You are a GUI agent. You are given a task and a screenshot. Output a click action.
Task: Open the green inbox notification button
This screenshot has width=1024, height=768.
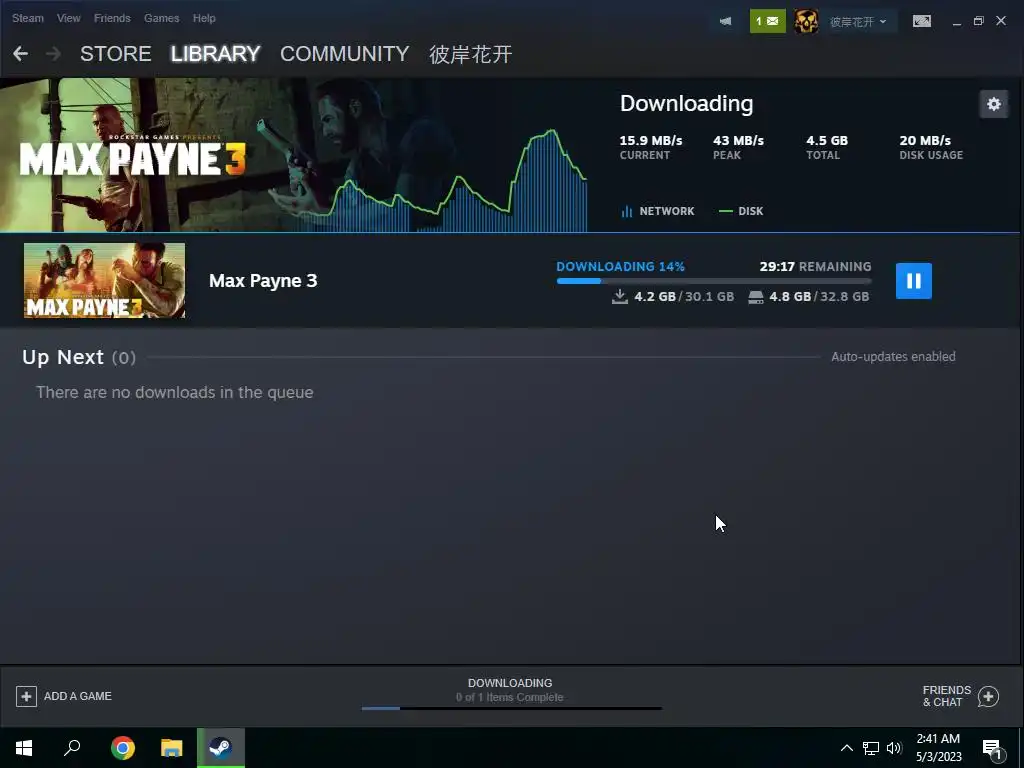pyautogui.click(x=767, y=22)
